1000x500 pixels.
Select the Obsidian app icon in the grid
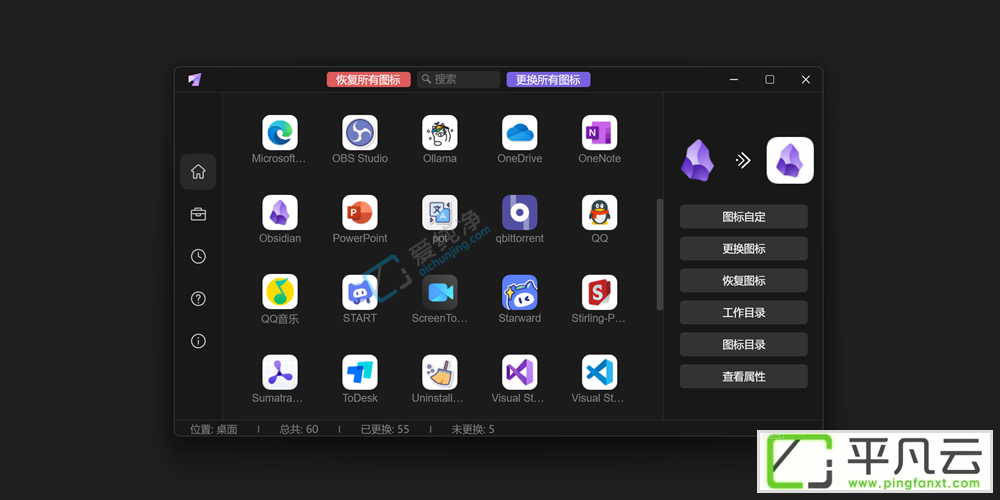[x=280, y=212]
